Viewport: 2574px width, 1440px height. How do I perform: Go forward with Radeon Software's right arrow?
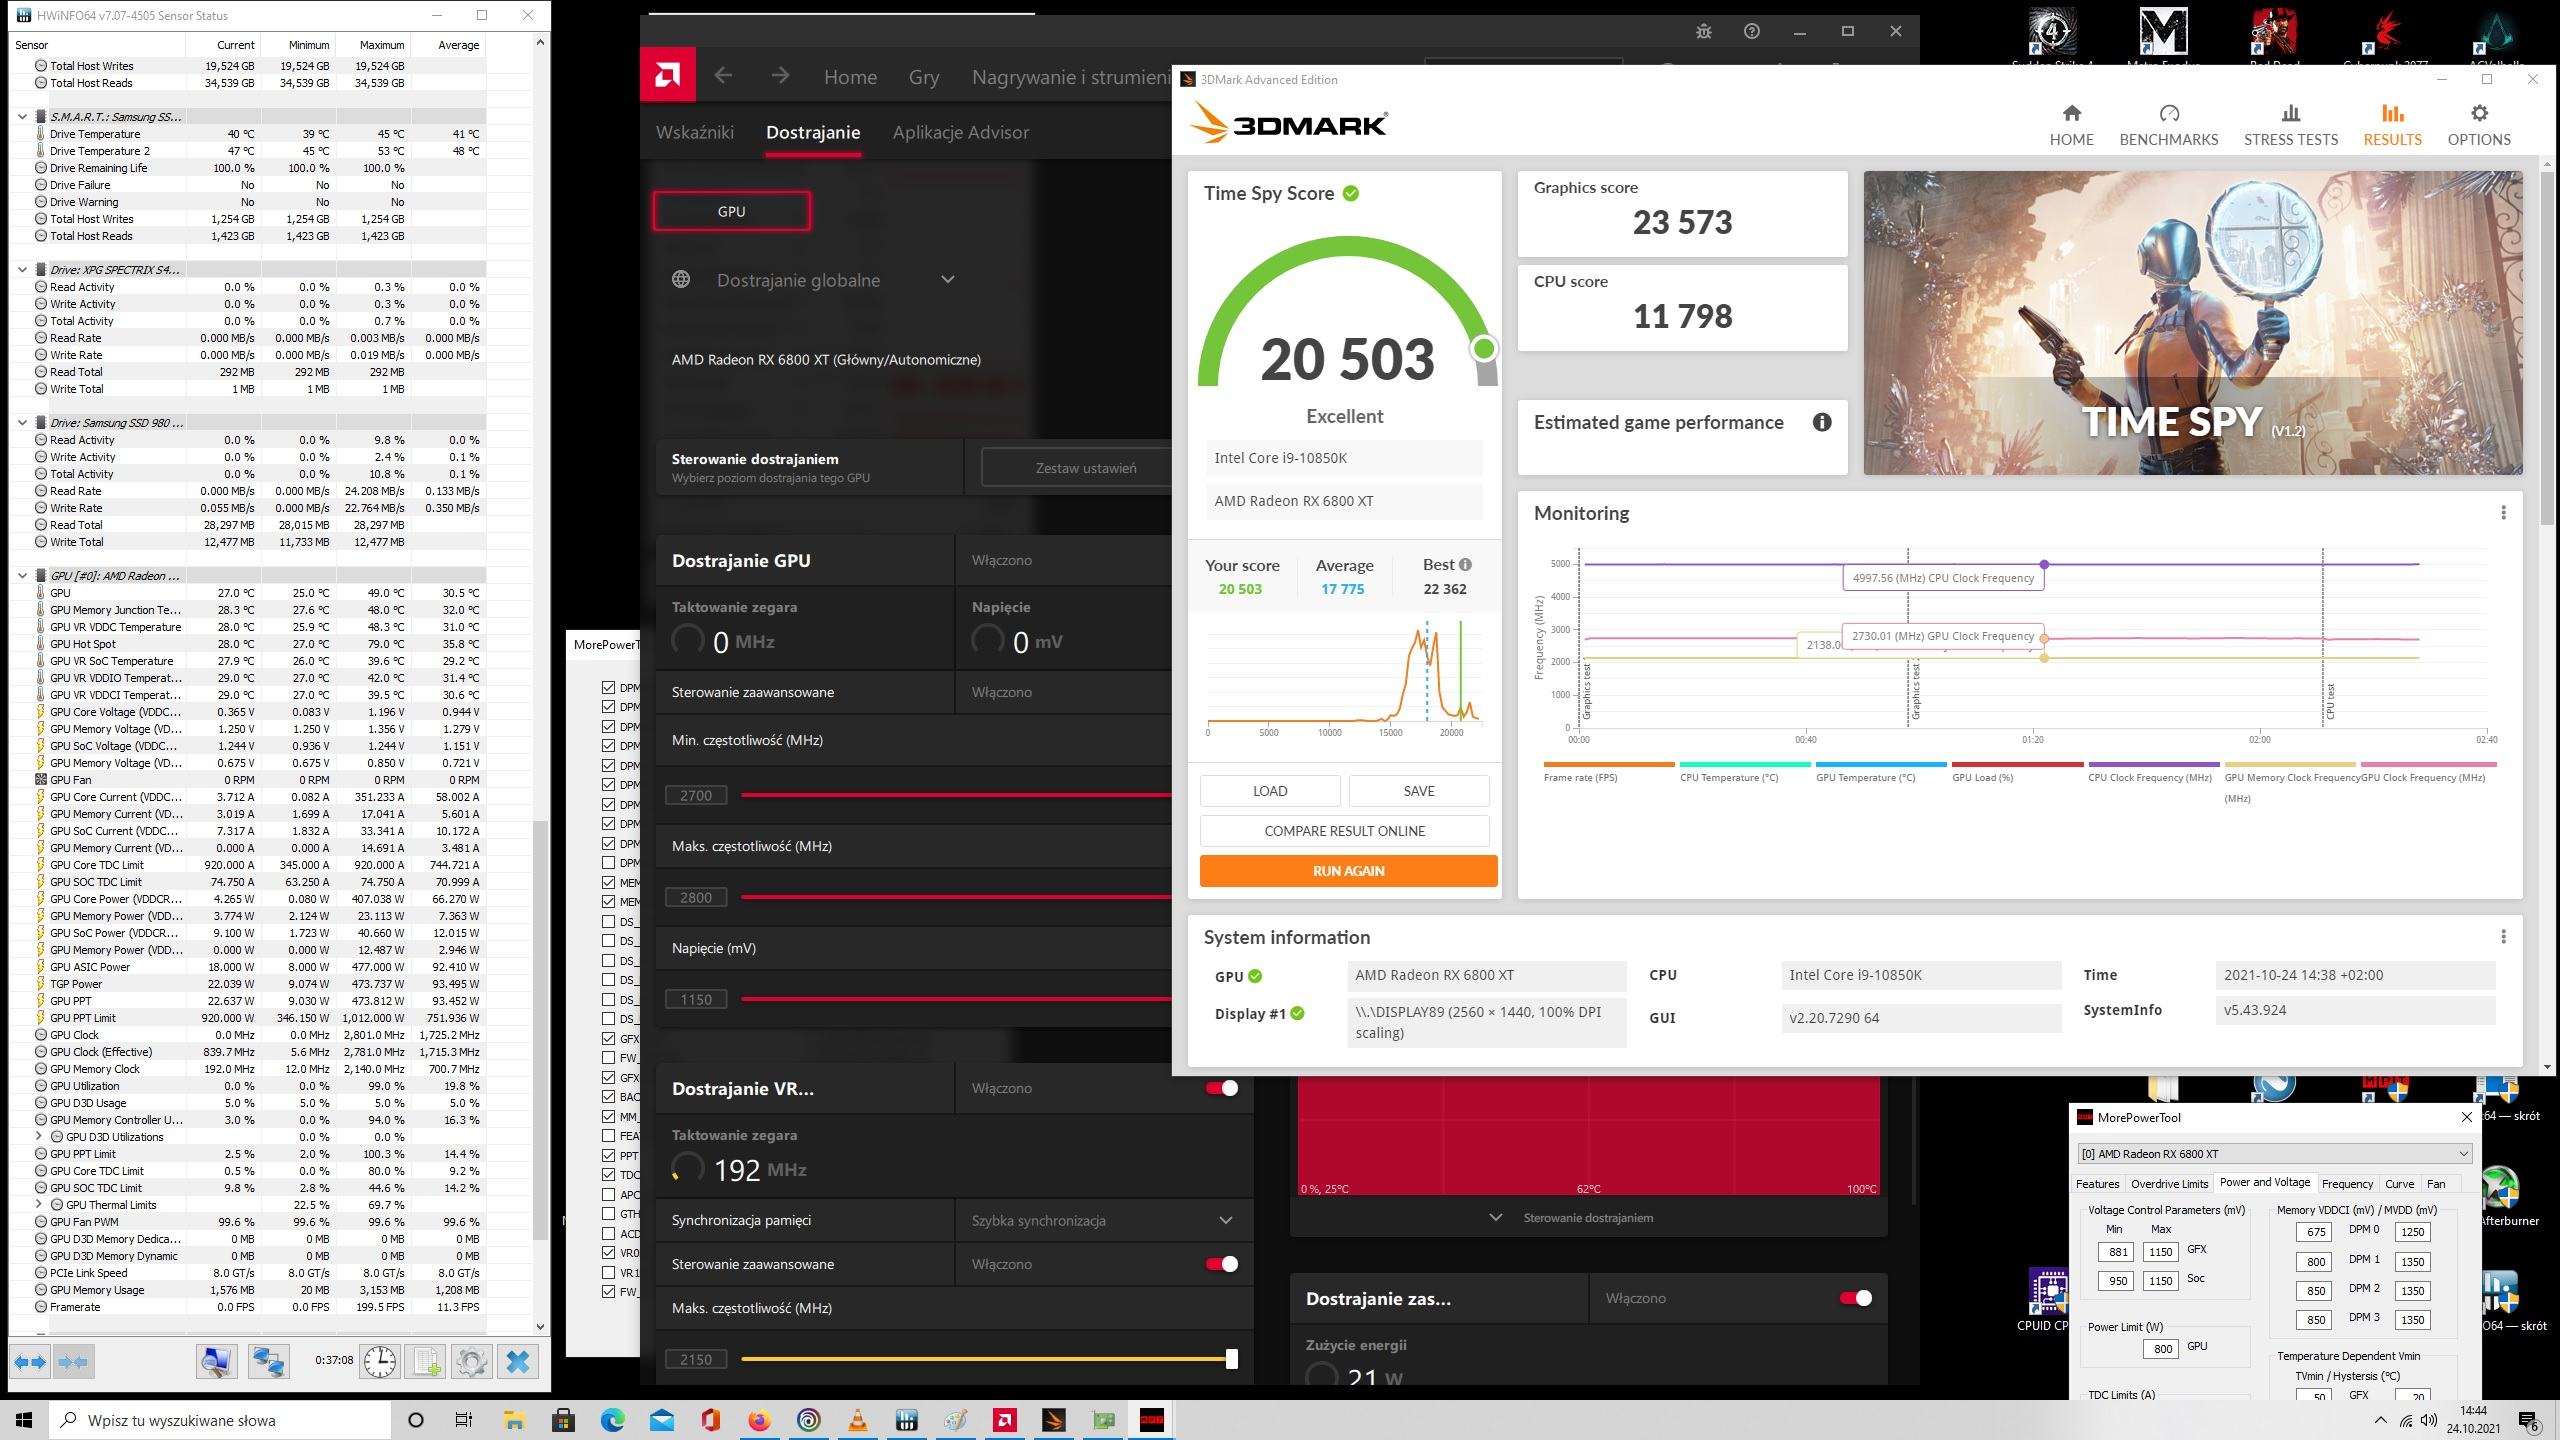coord(780,76)
